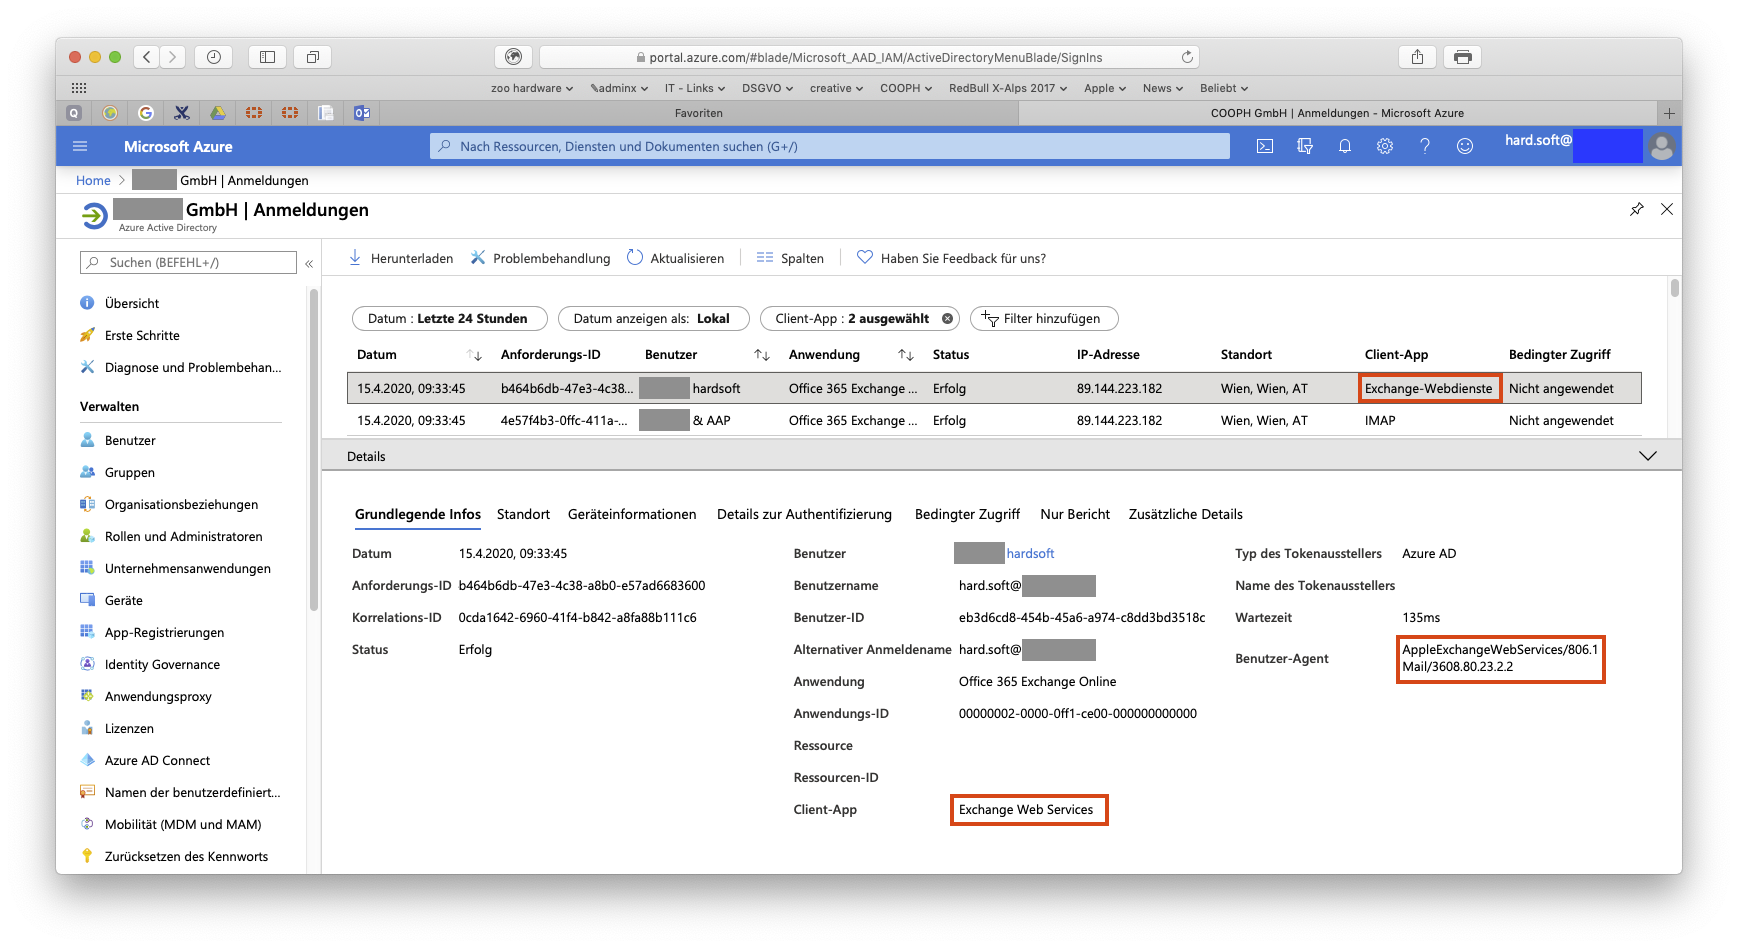This screenshot has width=1738, height=948.
Task: Open the Apple bookmarks folder dropdown
Action: pyautogui.click(x=1104, y=88)
